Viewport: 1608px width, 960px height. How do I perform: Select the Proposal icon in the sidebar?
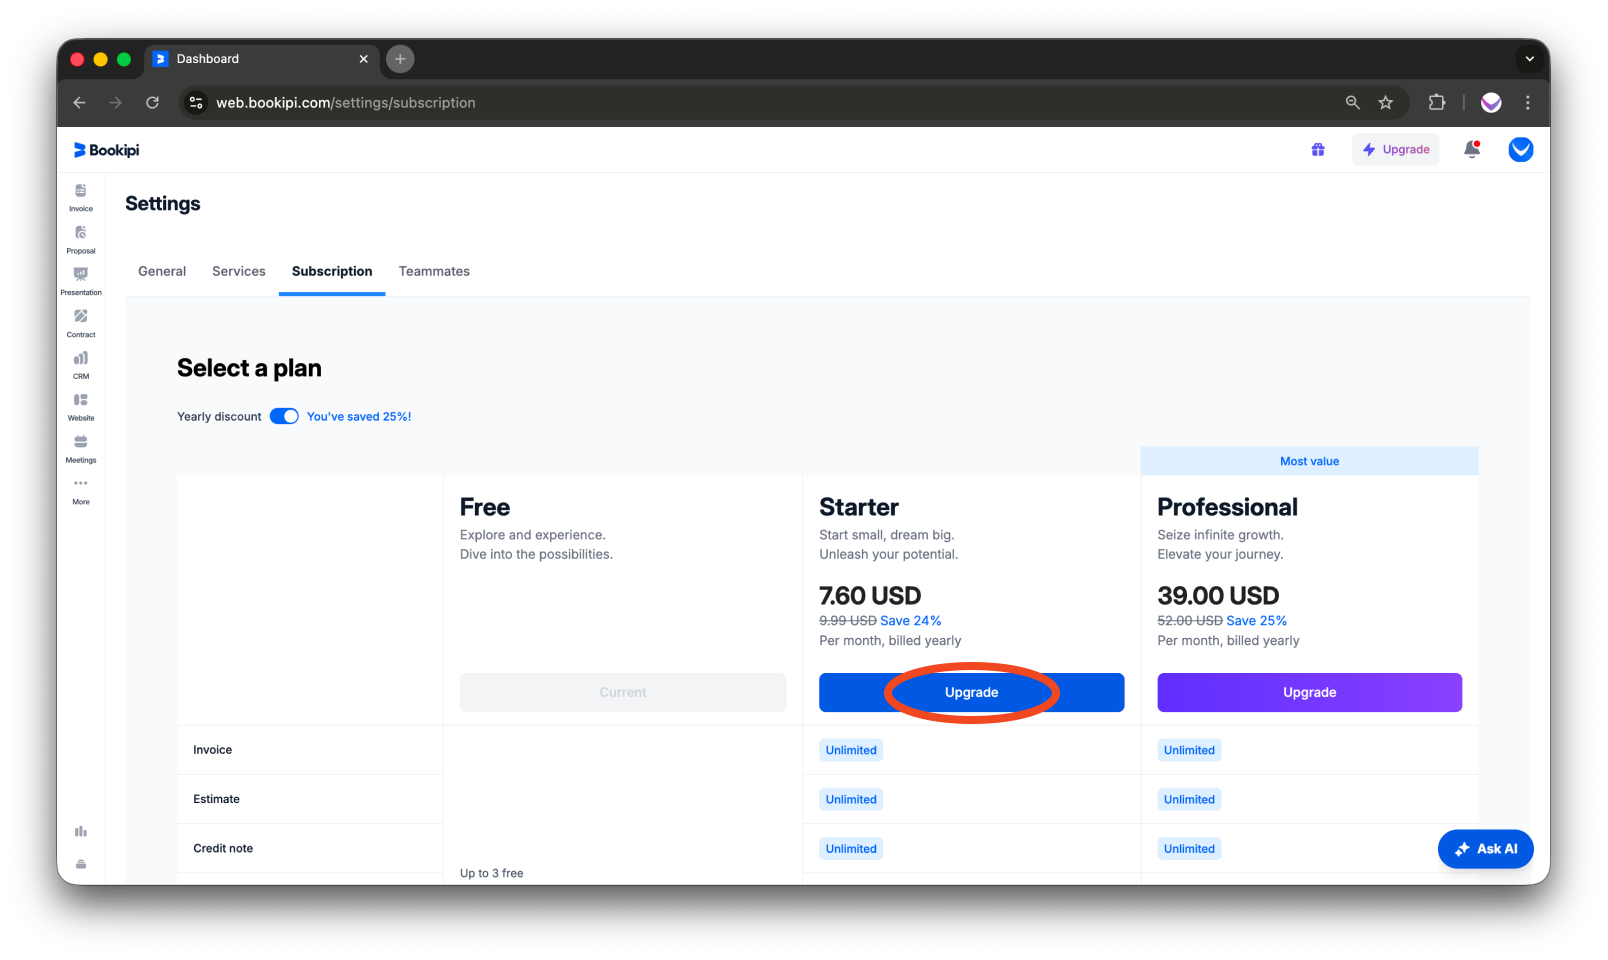click(80, 239)
